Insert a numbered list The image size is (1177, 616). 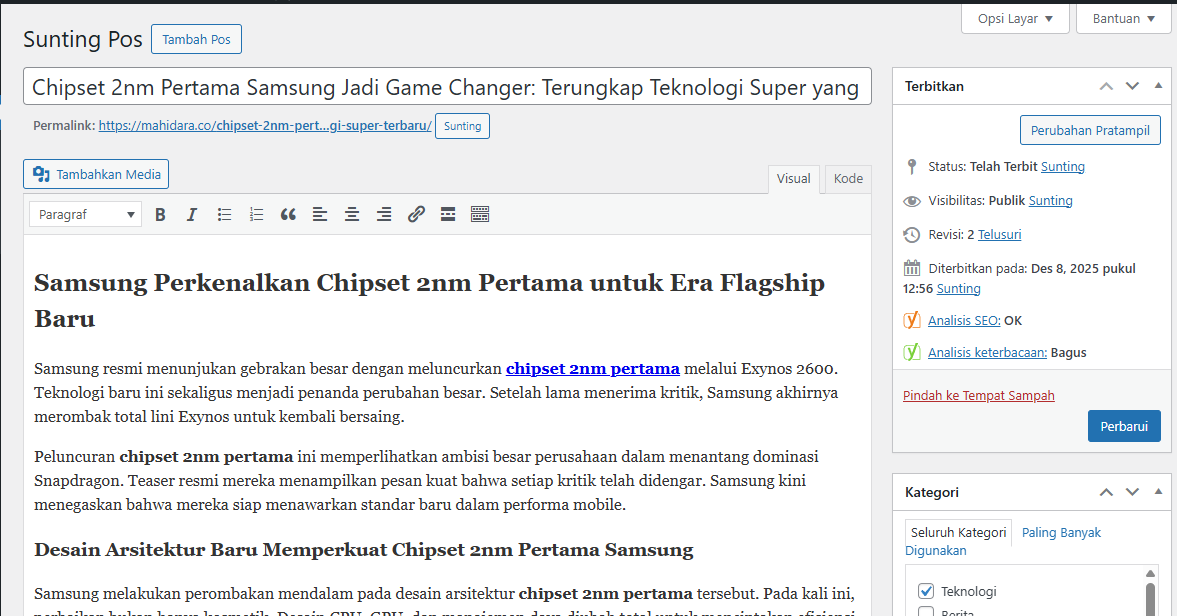(256, 215)
